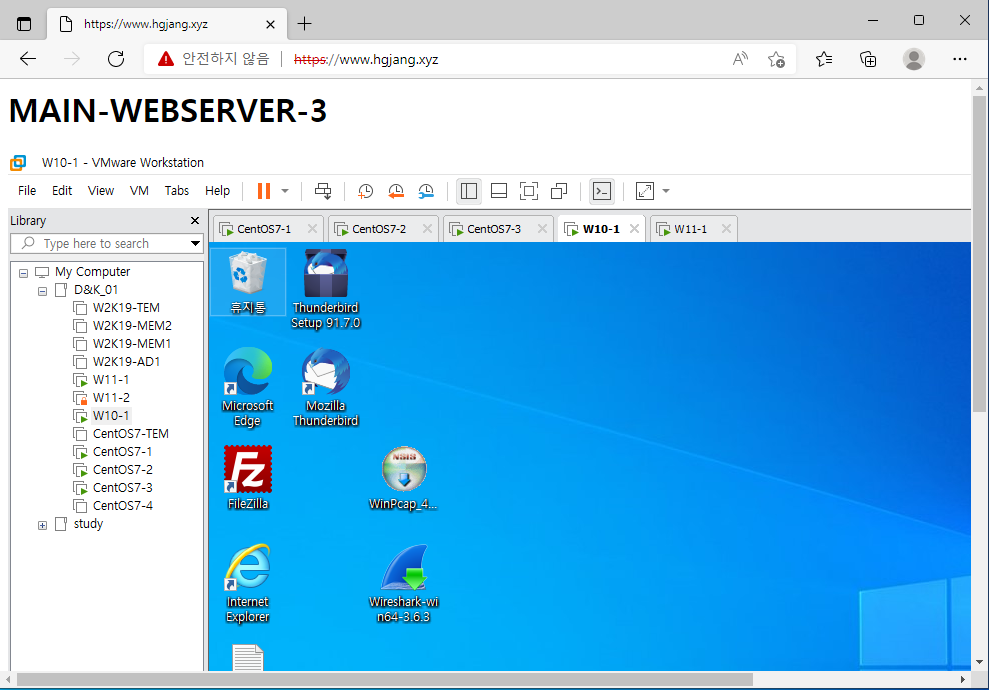Switch to Unity mode
The height and width of the screenshot is (690, 989).
click(x=559, y=191)
